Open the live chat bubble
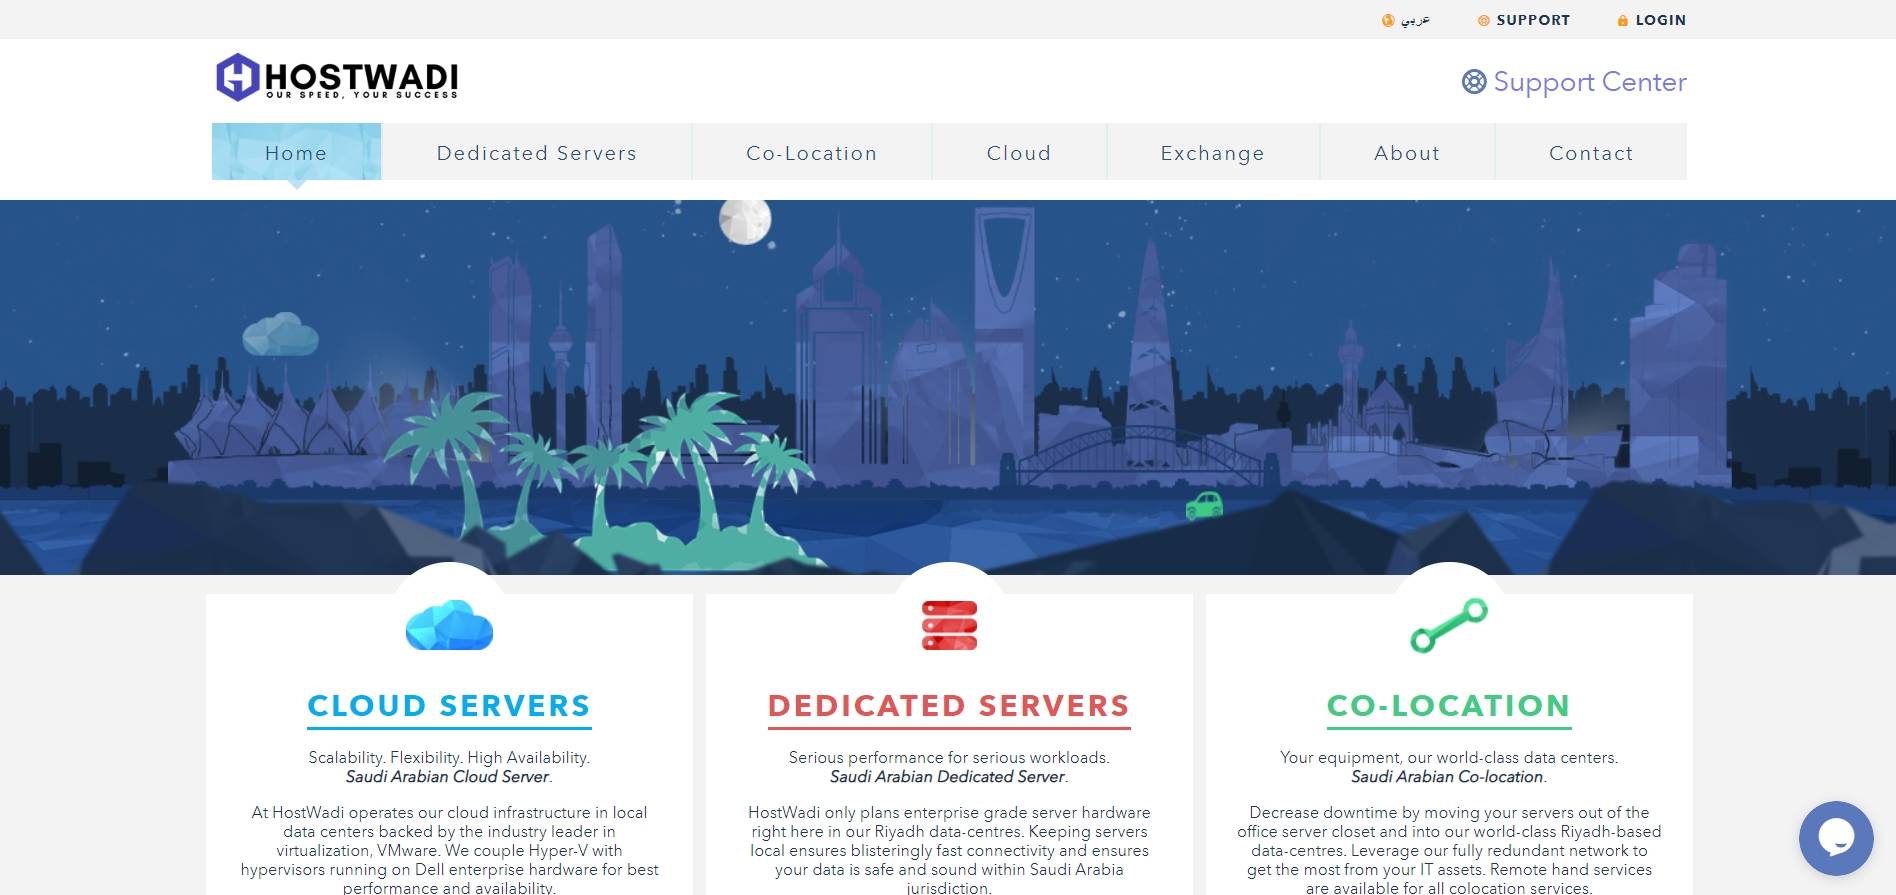1896x895 pixels. [x=1836, y=838]
